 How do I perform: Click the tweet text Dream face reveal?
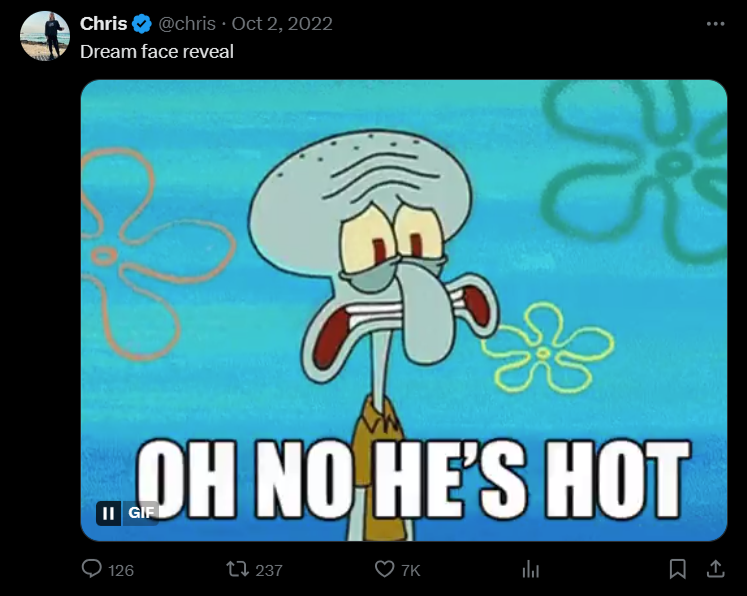click(157, 51)
